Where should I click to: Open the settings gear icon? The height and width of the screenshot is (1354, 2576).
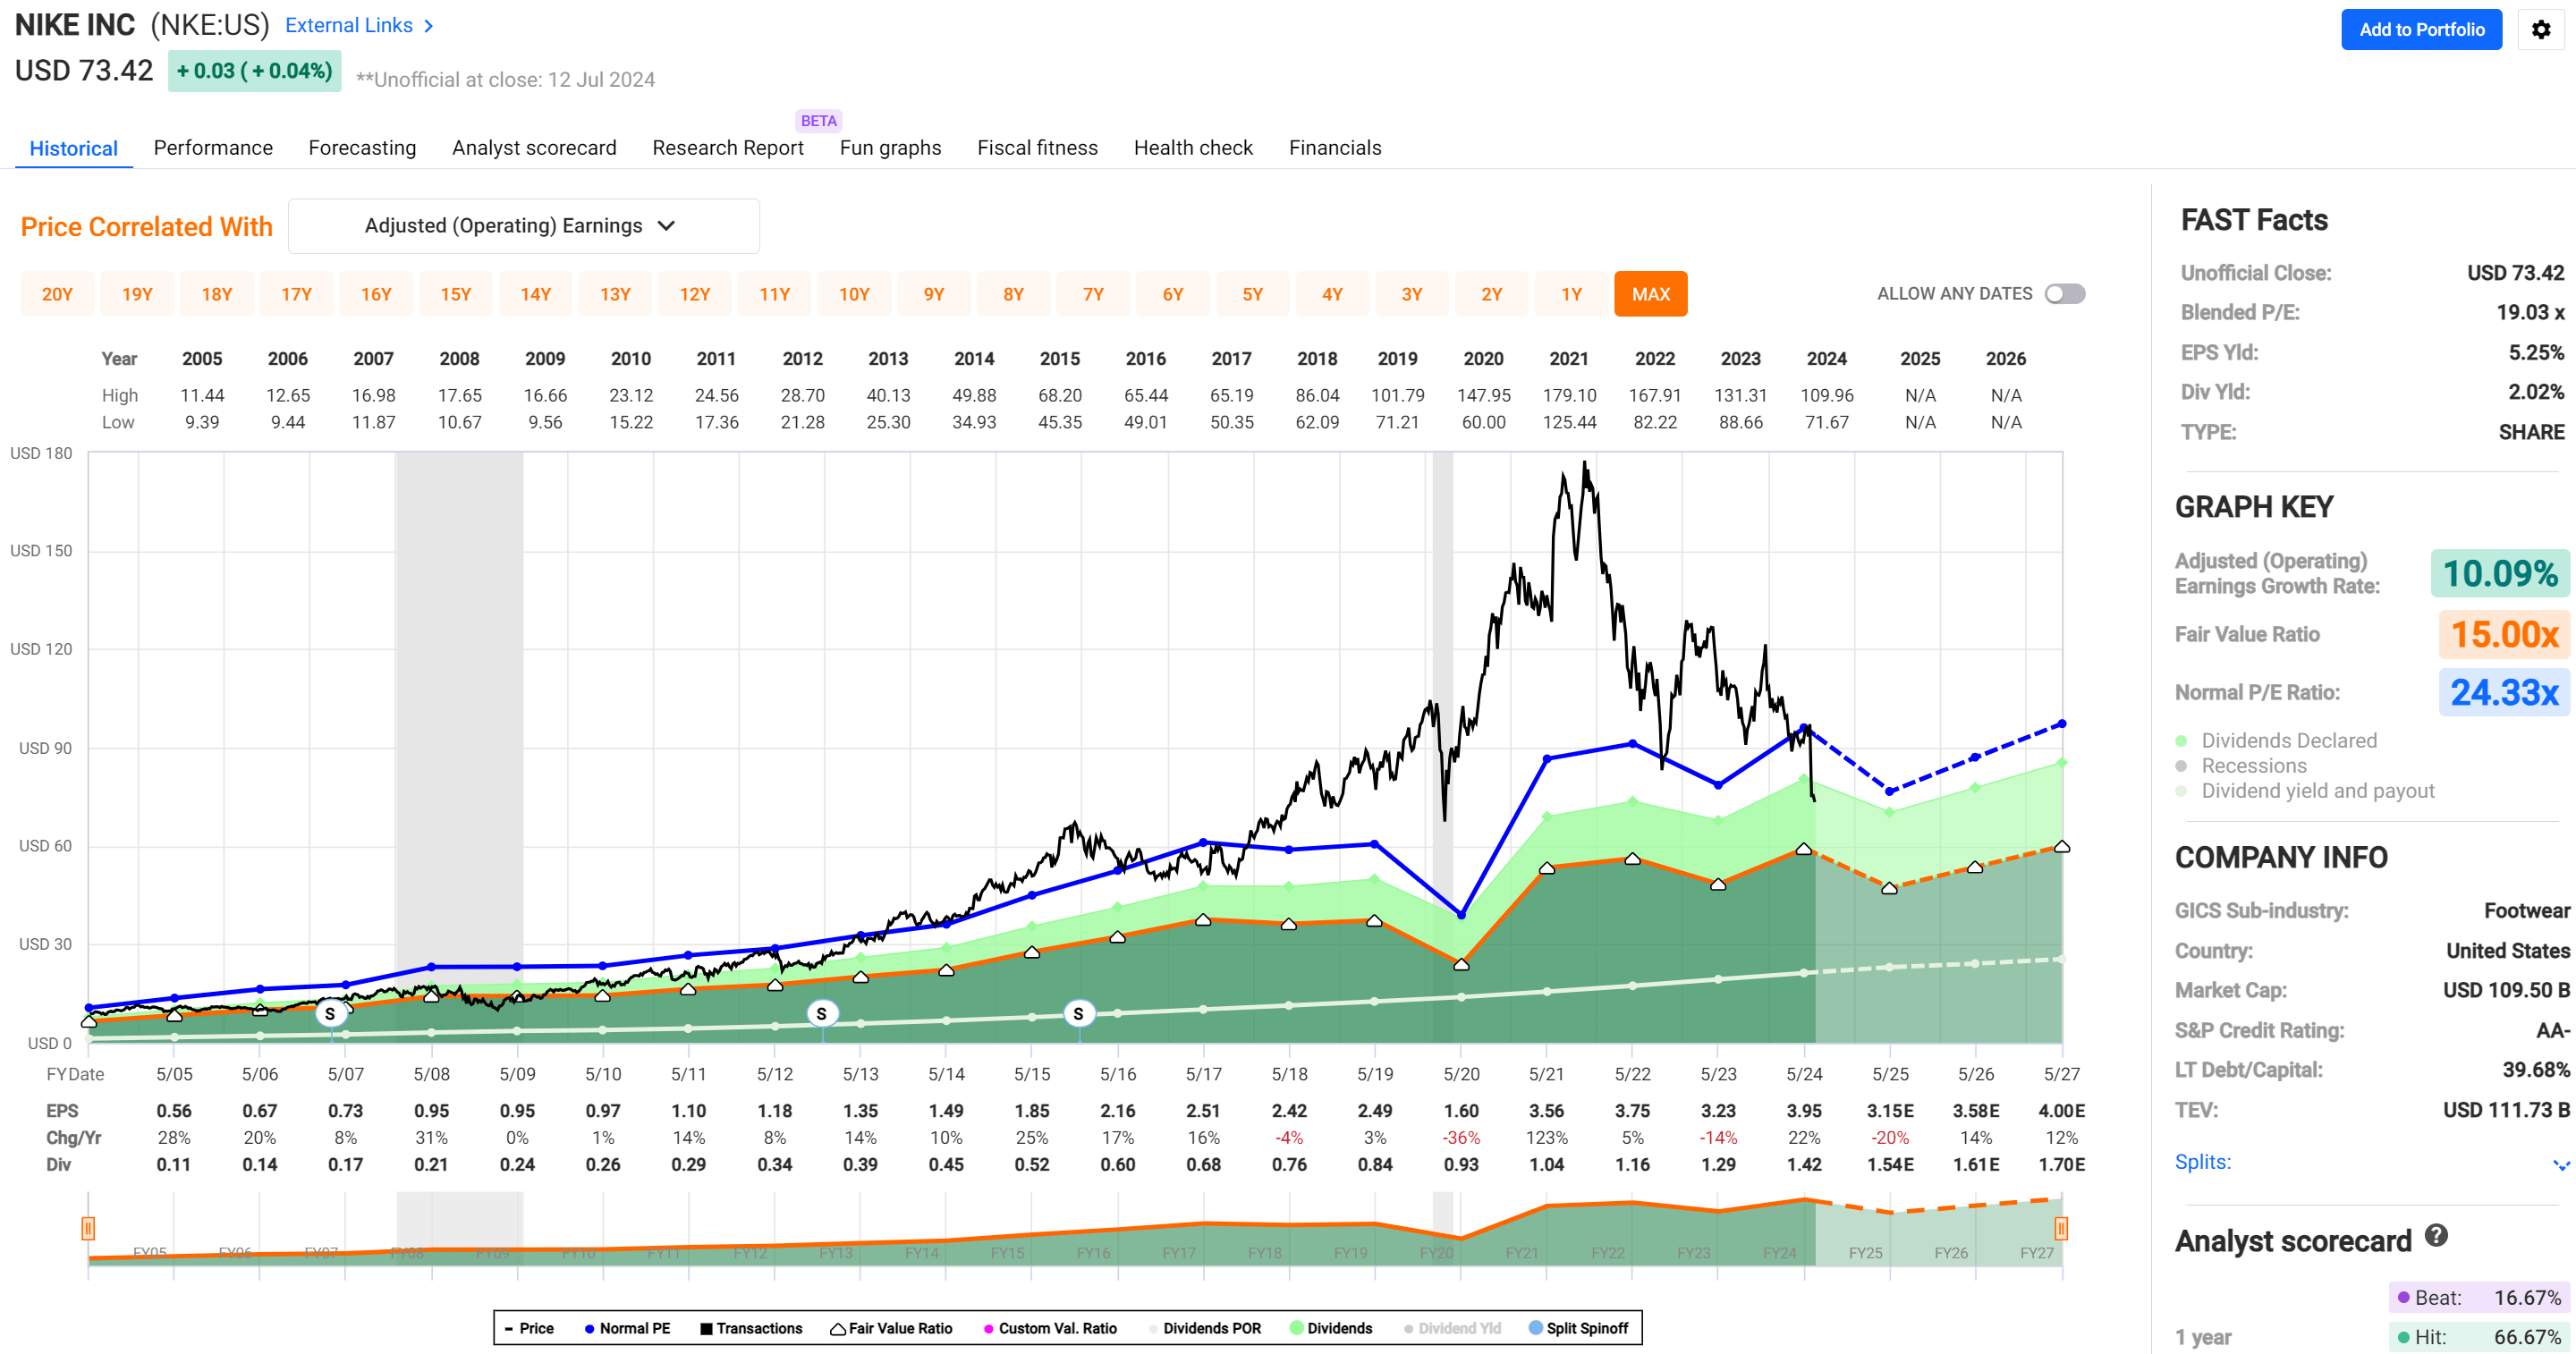[x=2540, y=30]
